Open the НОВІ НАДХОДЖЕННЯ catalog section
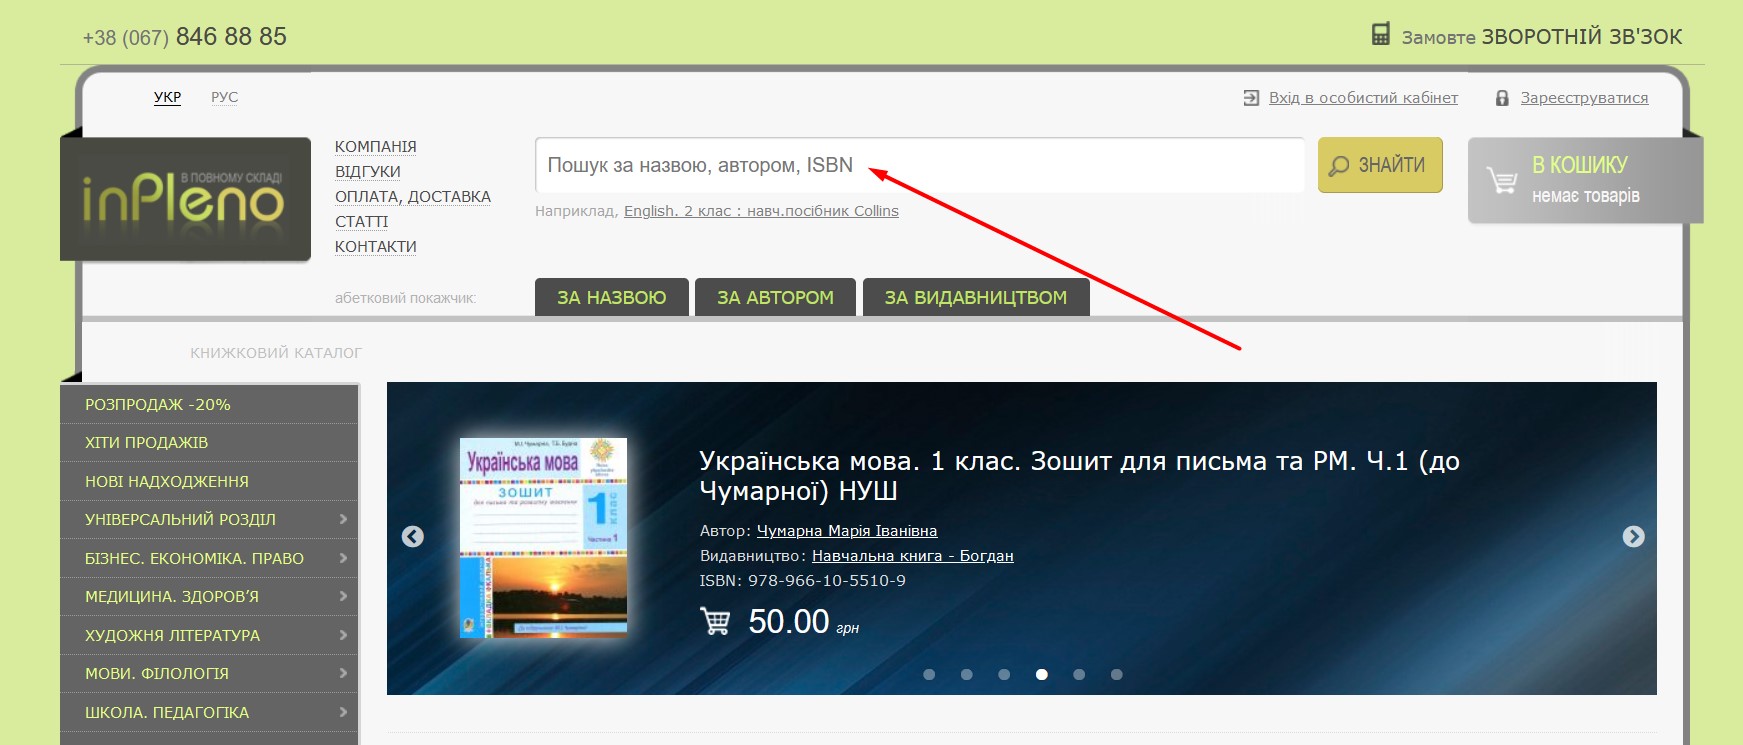The height and width of the screenshot is (745, 1743). (x=209, y=481)
